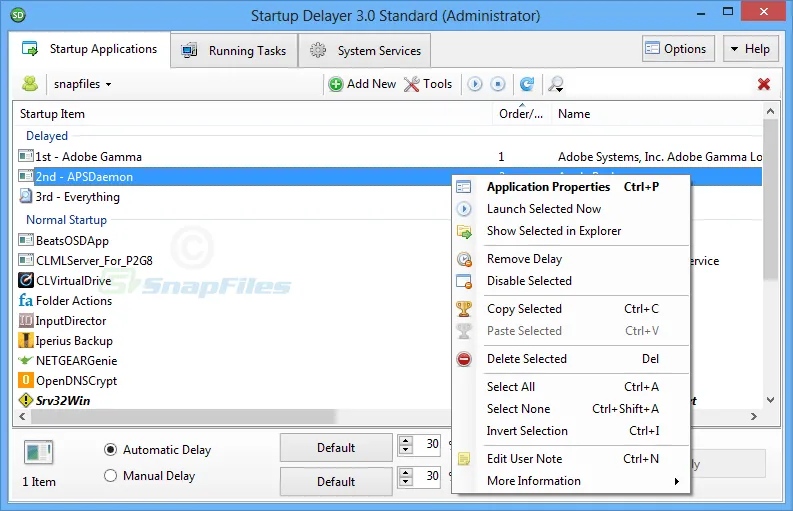Switch to the System Services tab
This screenshot has width=793, height=511.
click(366, 50)
